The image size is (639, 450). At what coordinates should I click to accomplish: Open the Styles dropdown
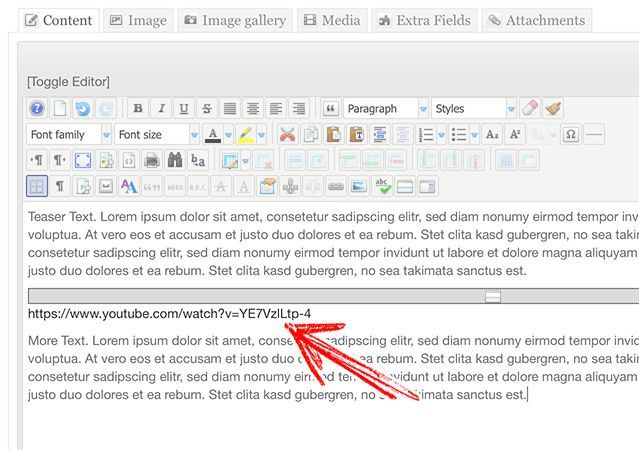click(474, 108)
